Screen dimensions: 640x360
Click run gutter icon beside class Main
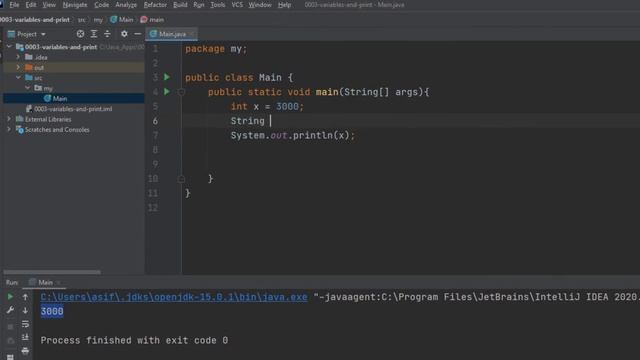click(167, 77)
